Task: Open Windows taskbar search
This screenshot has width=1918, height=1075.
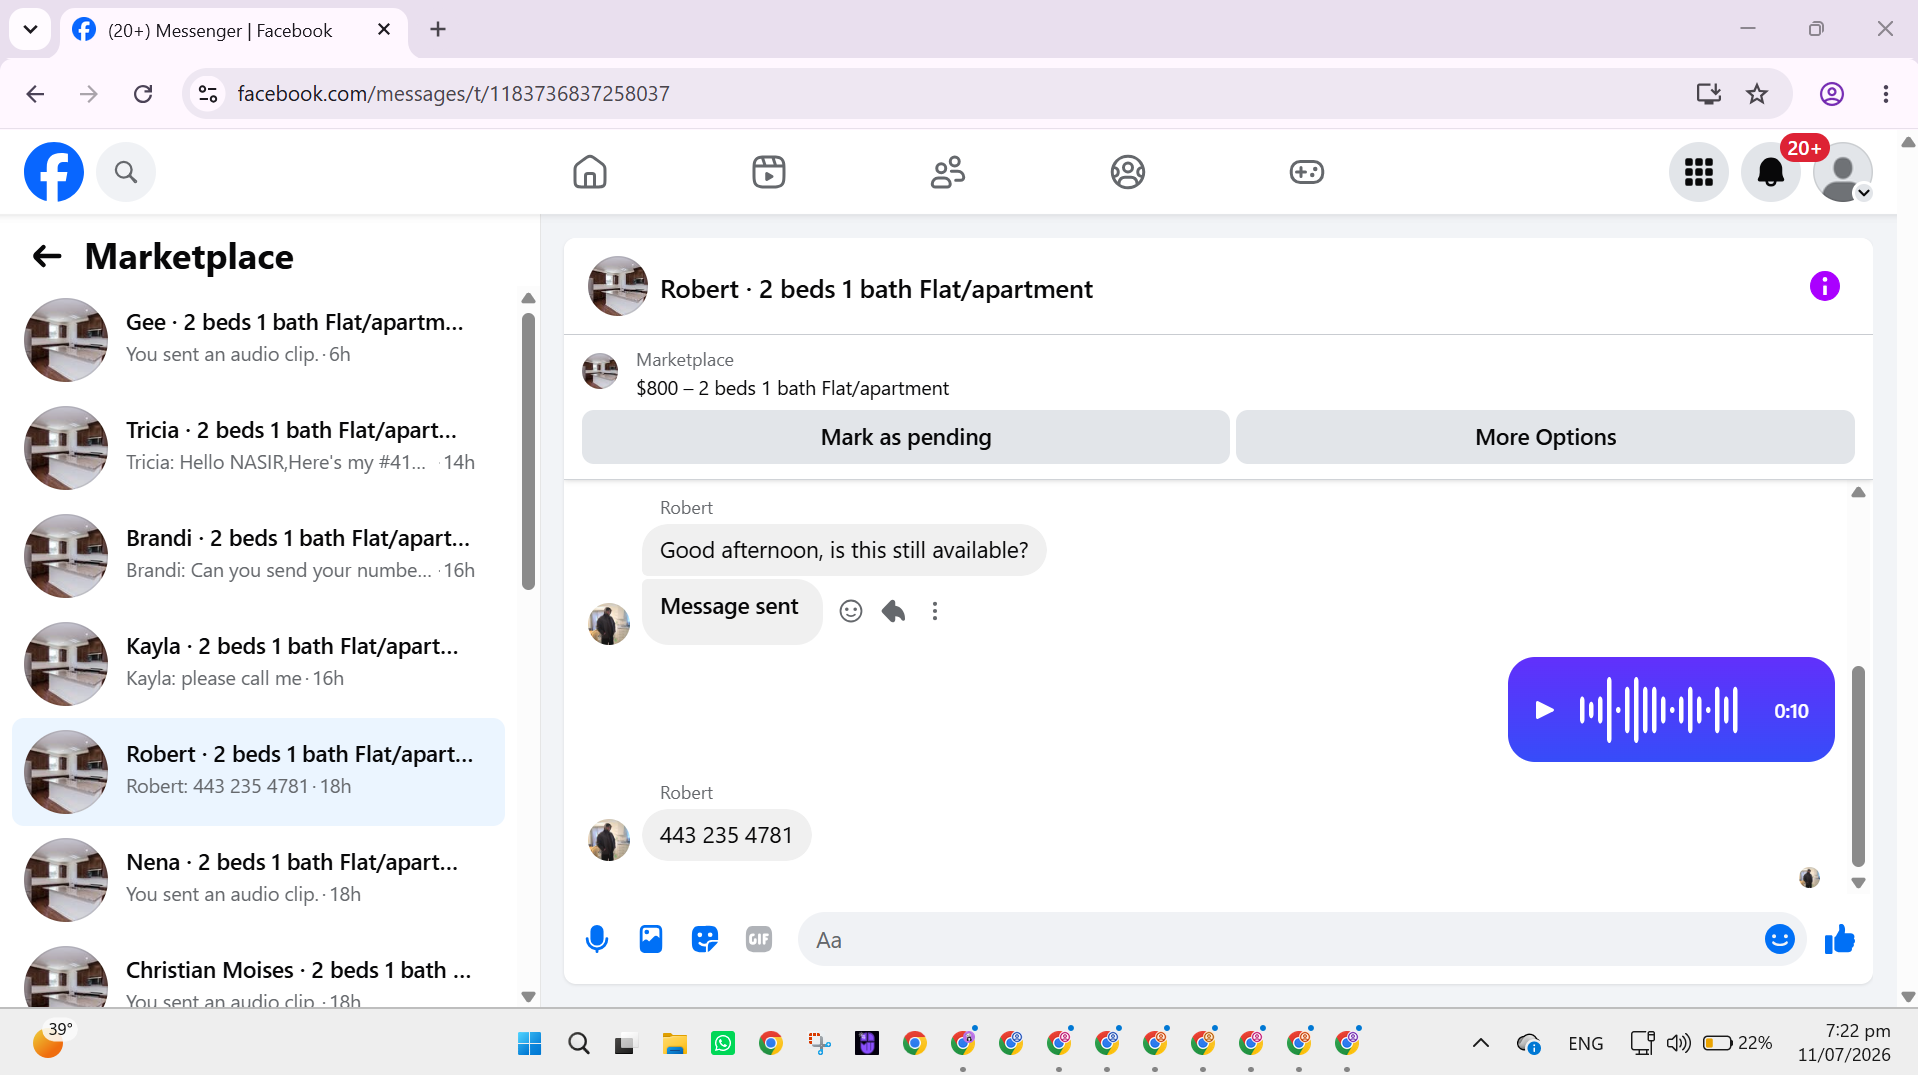Action: pyautogui.click(x=578, y=1043)
